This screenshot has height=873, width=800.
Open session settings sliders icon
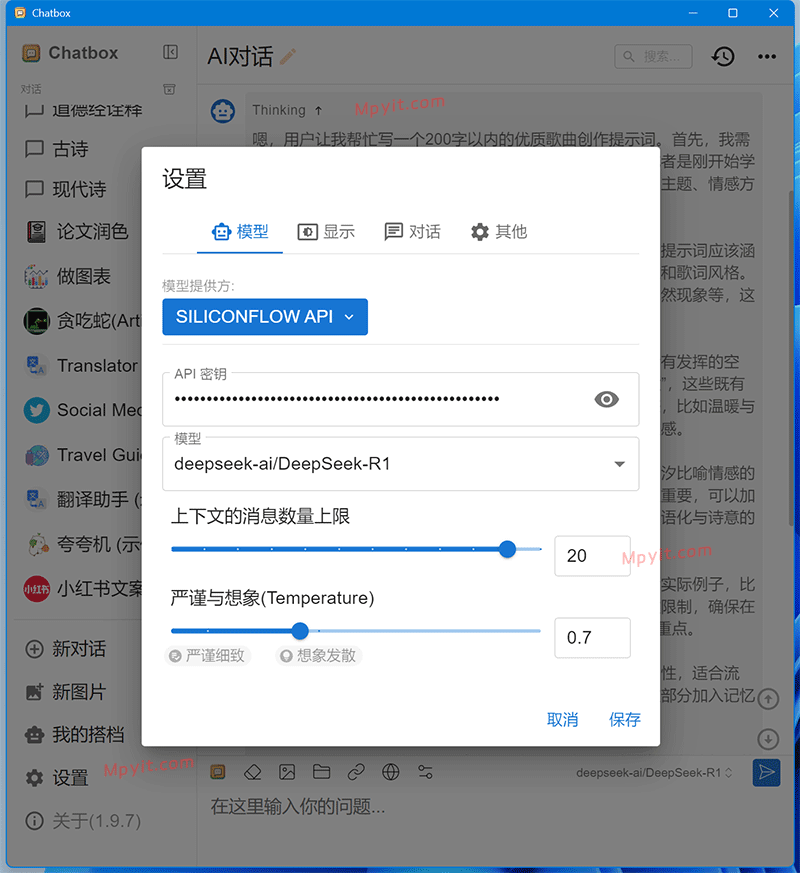point(425,772)
